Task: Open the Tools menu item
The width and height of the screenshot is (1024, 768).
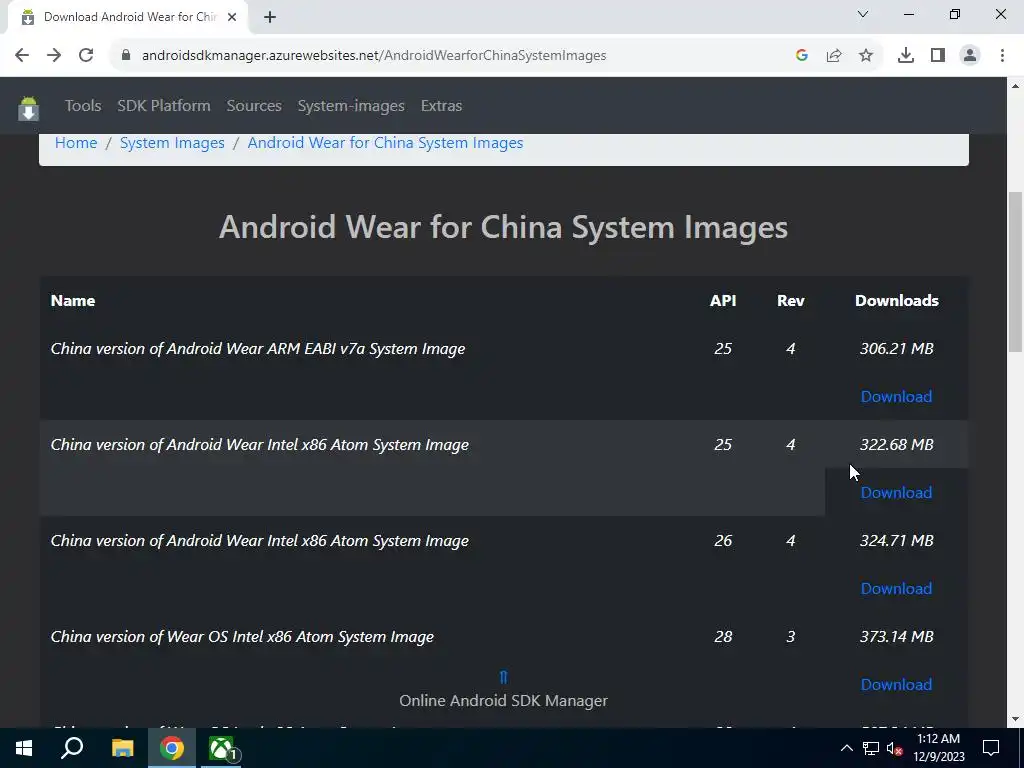Action: click(x=83, y=106)
